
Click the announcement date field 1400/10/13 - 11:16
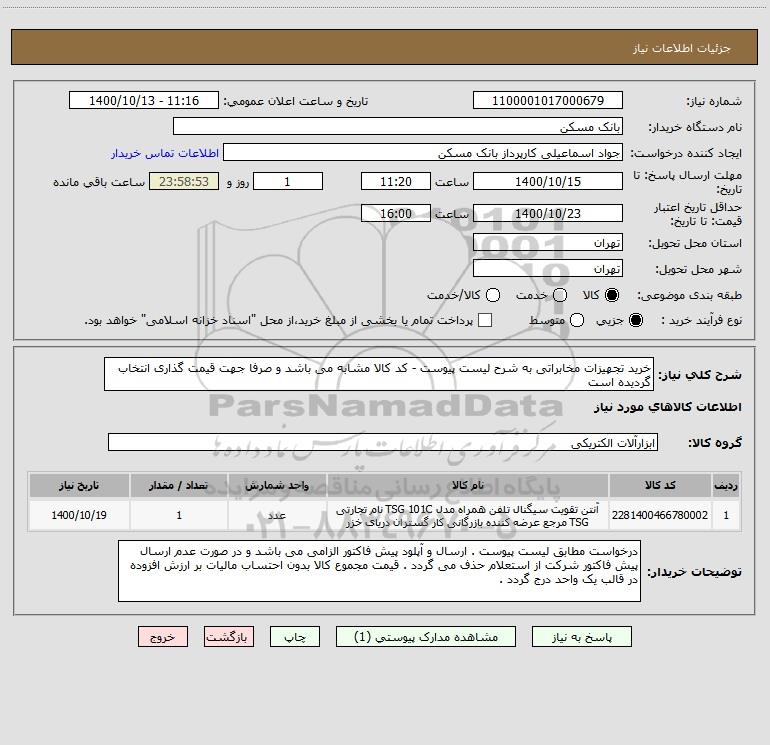[x=144, y=100]
